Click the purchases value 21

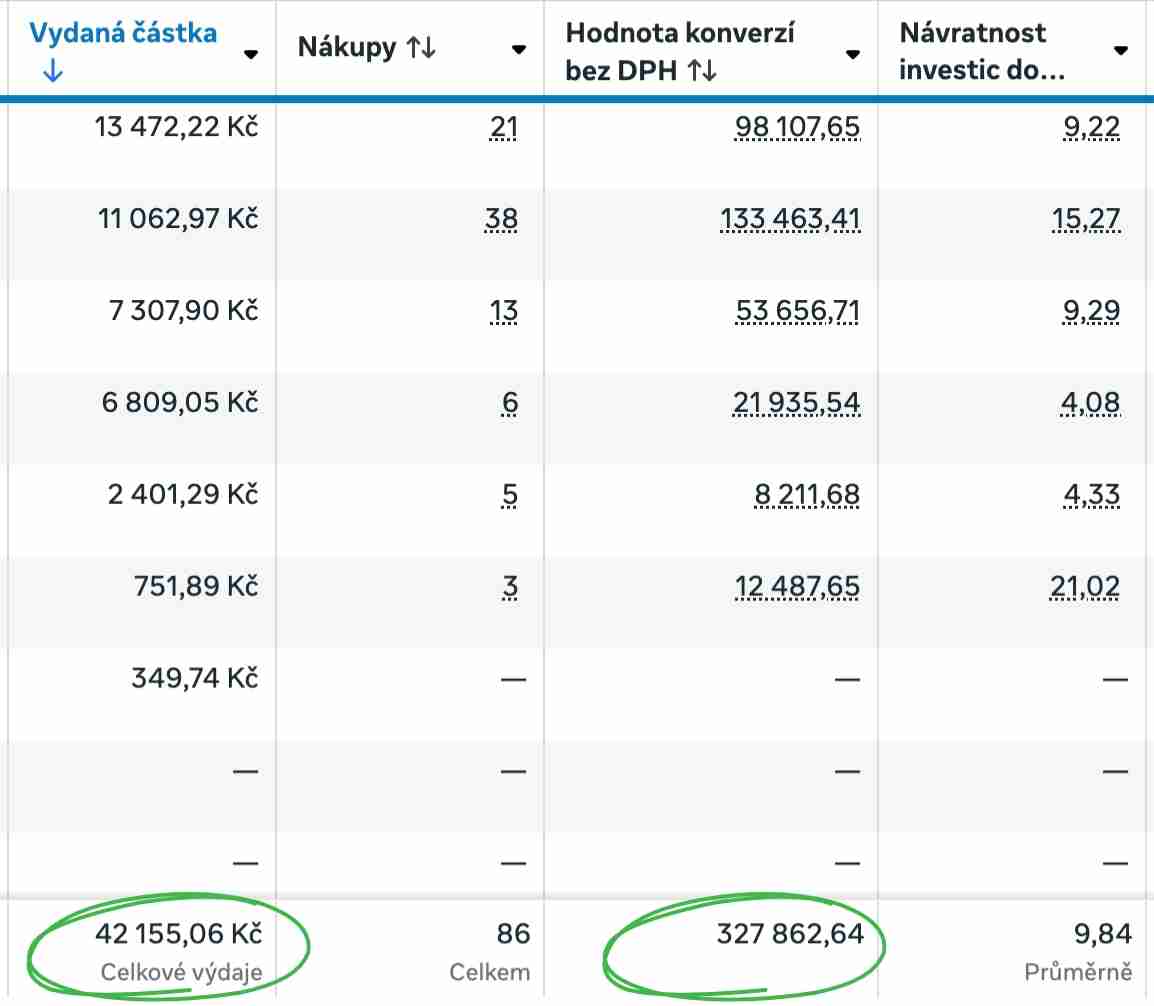(504, 127)
